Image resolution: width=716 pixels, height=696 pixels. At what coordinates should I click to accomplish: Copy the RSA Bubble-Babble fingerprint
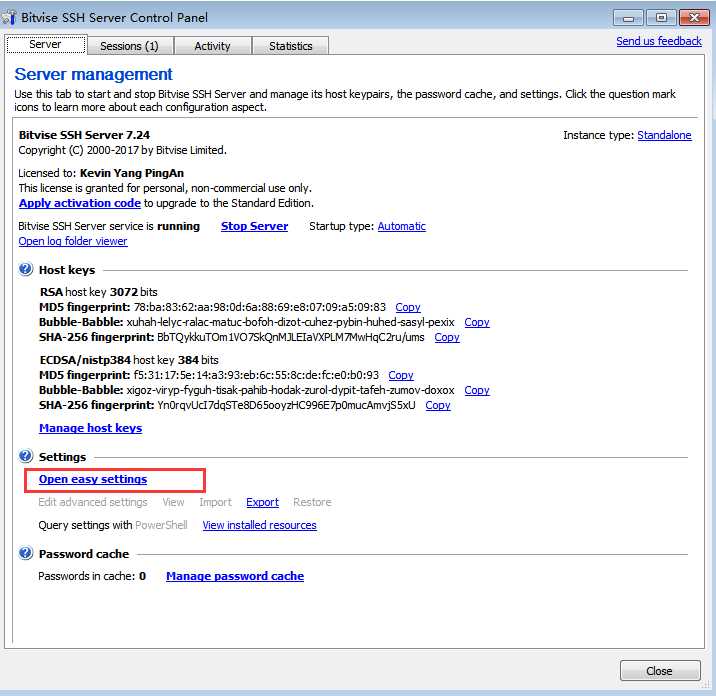point(477,322)
